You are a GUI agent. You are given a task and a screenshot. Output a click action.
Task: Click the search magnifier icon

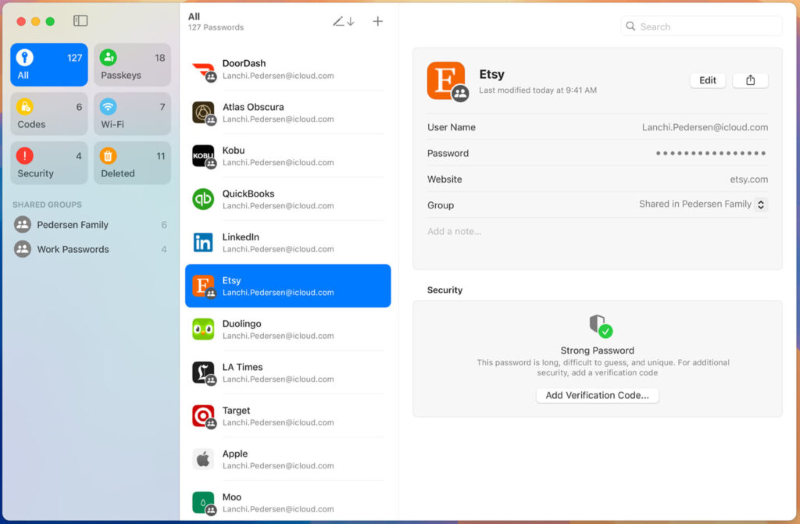(631, 26)
